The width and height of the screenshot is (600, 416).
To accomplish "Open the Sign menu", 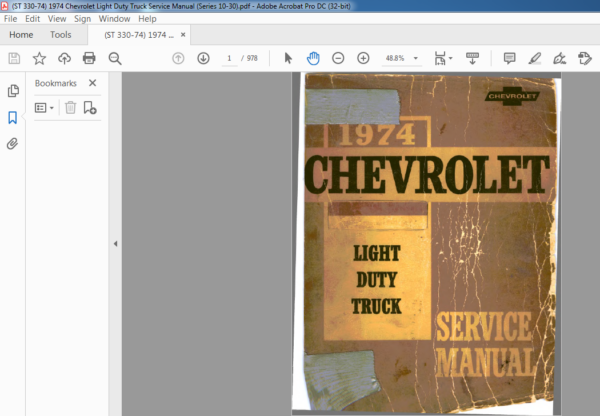I will 82,19.
